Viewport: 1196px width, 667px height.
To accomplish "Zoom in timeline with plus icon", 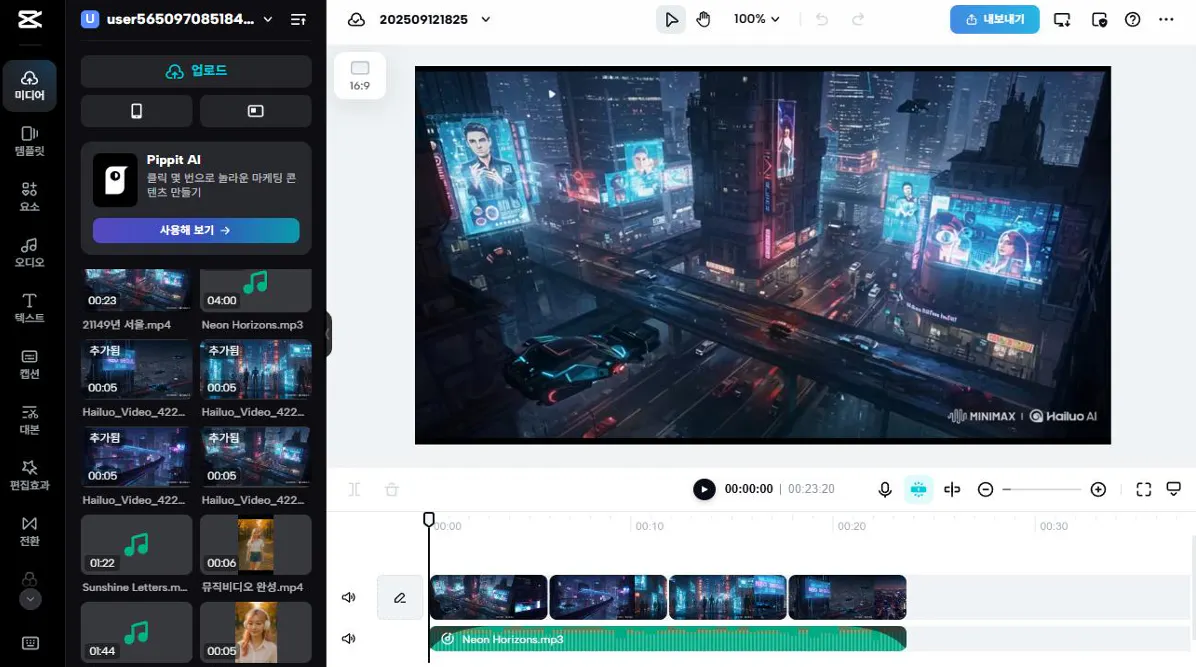I will coord(1098,489).
